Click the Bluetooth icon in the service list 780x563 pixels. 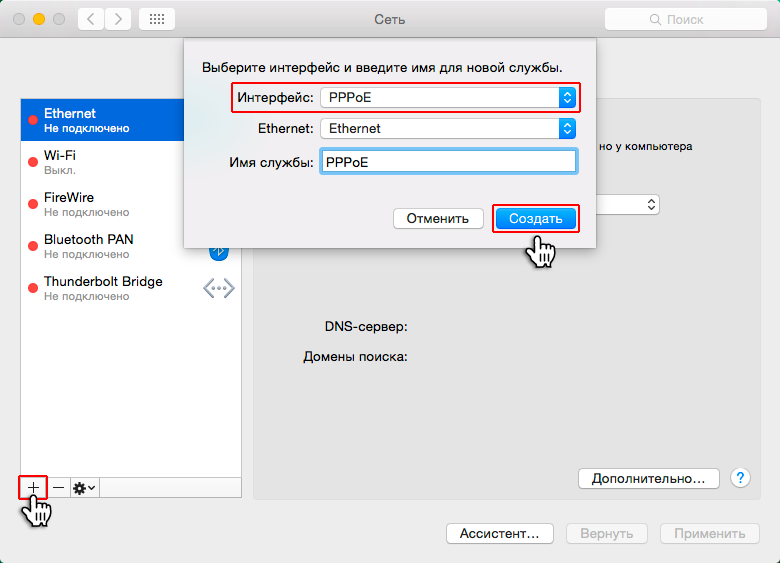pos(219,254)
